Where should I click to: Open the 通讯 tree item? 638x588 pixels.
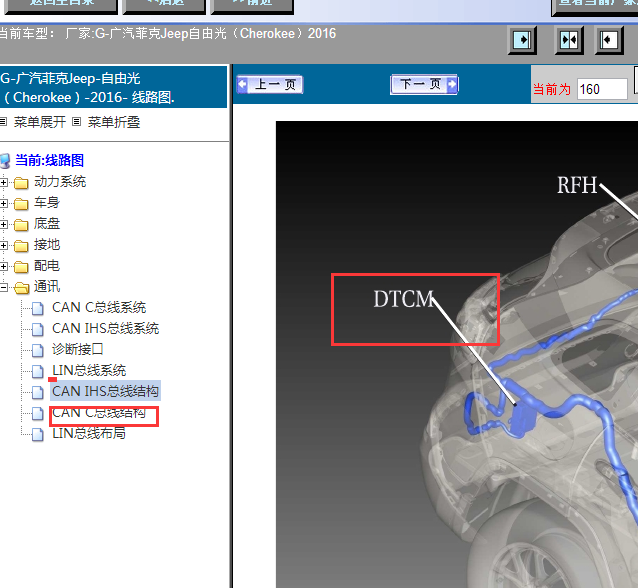[47, 286]
